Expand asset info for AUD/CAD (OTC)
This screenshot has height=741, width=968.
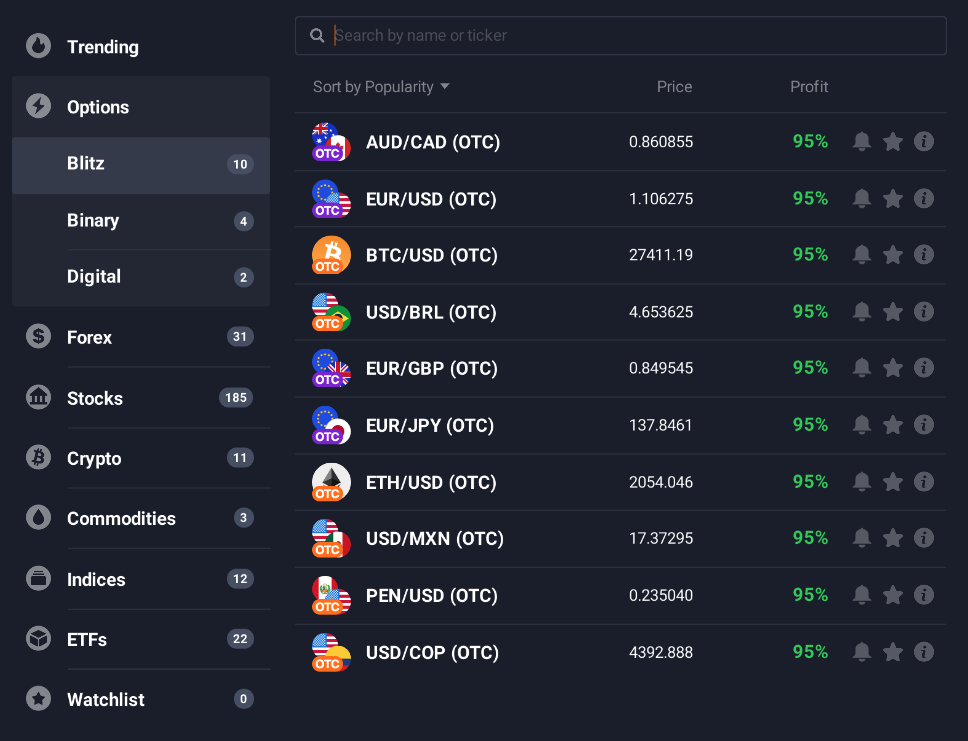[x=923, y=141]
